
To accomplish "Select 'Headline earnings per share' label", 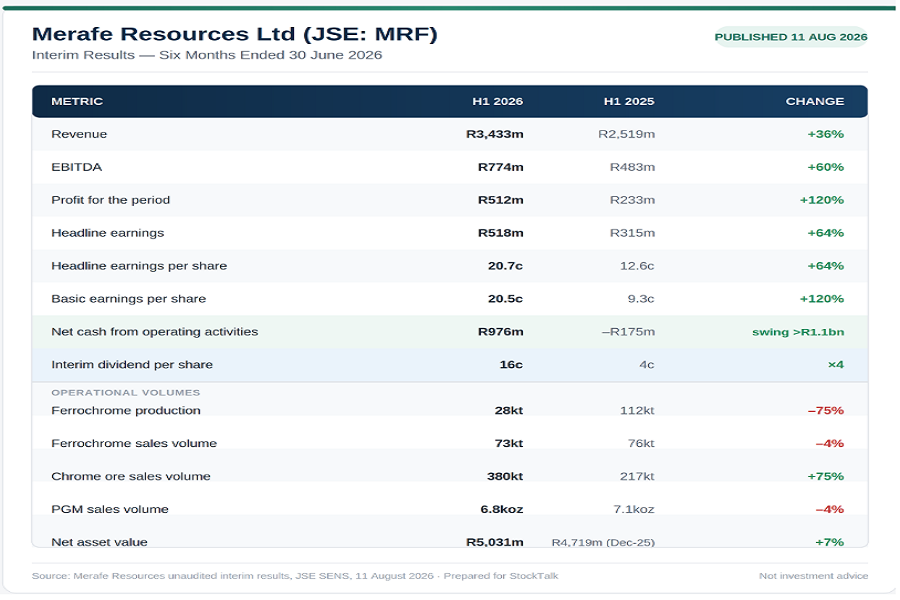I will [x=139, y=266].
